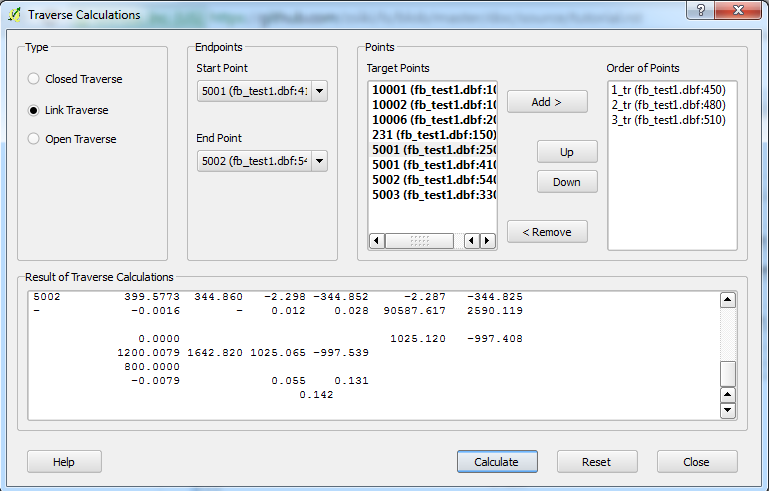This screenshot has width=769, height=491.
Task: Select 10001 in Target Points list
Action: (433, 89)
